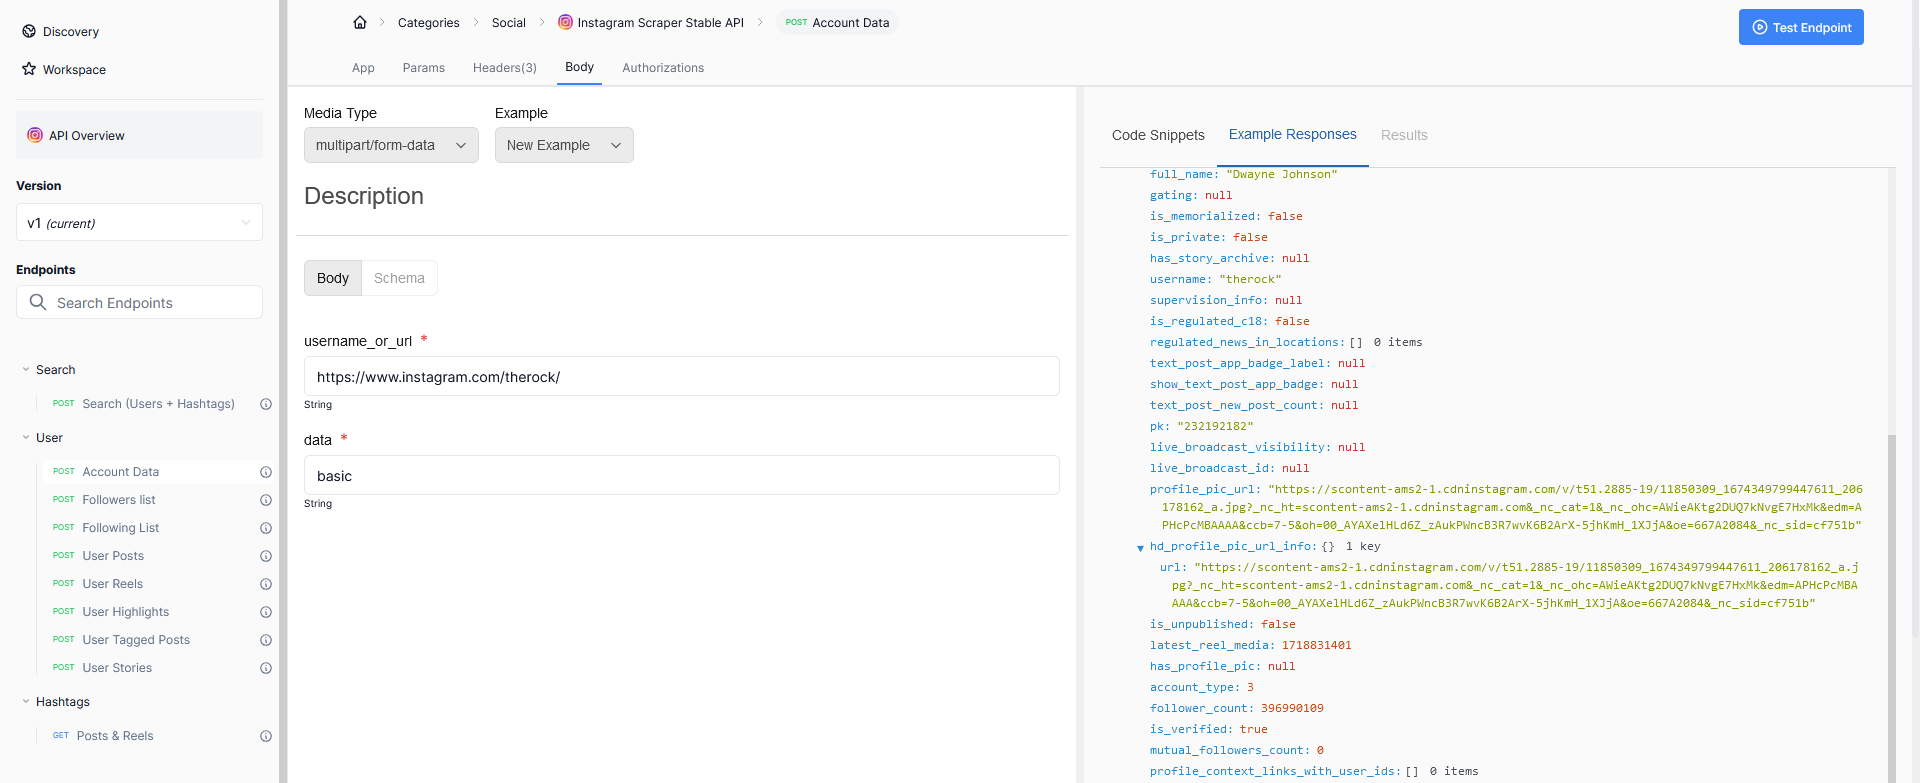
Task: Open the Version v1 (current) dropdown
Action: click(139, 223)
